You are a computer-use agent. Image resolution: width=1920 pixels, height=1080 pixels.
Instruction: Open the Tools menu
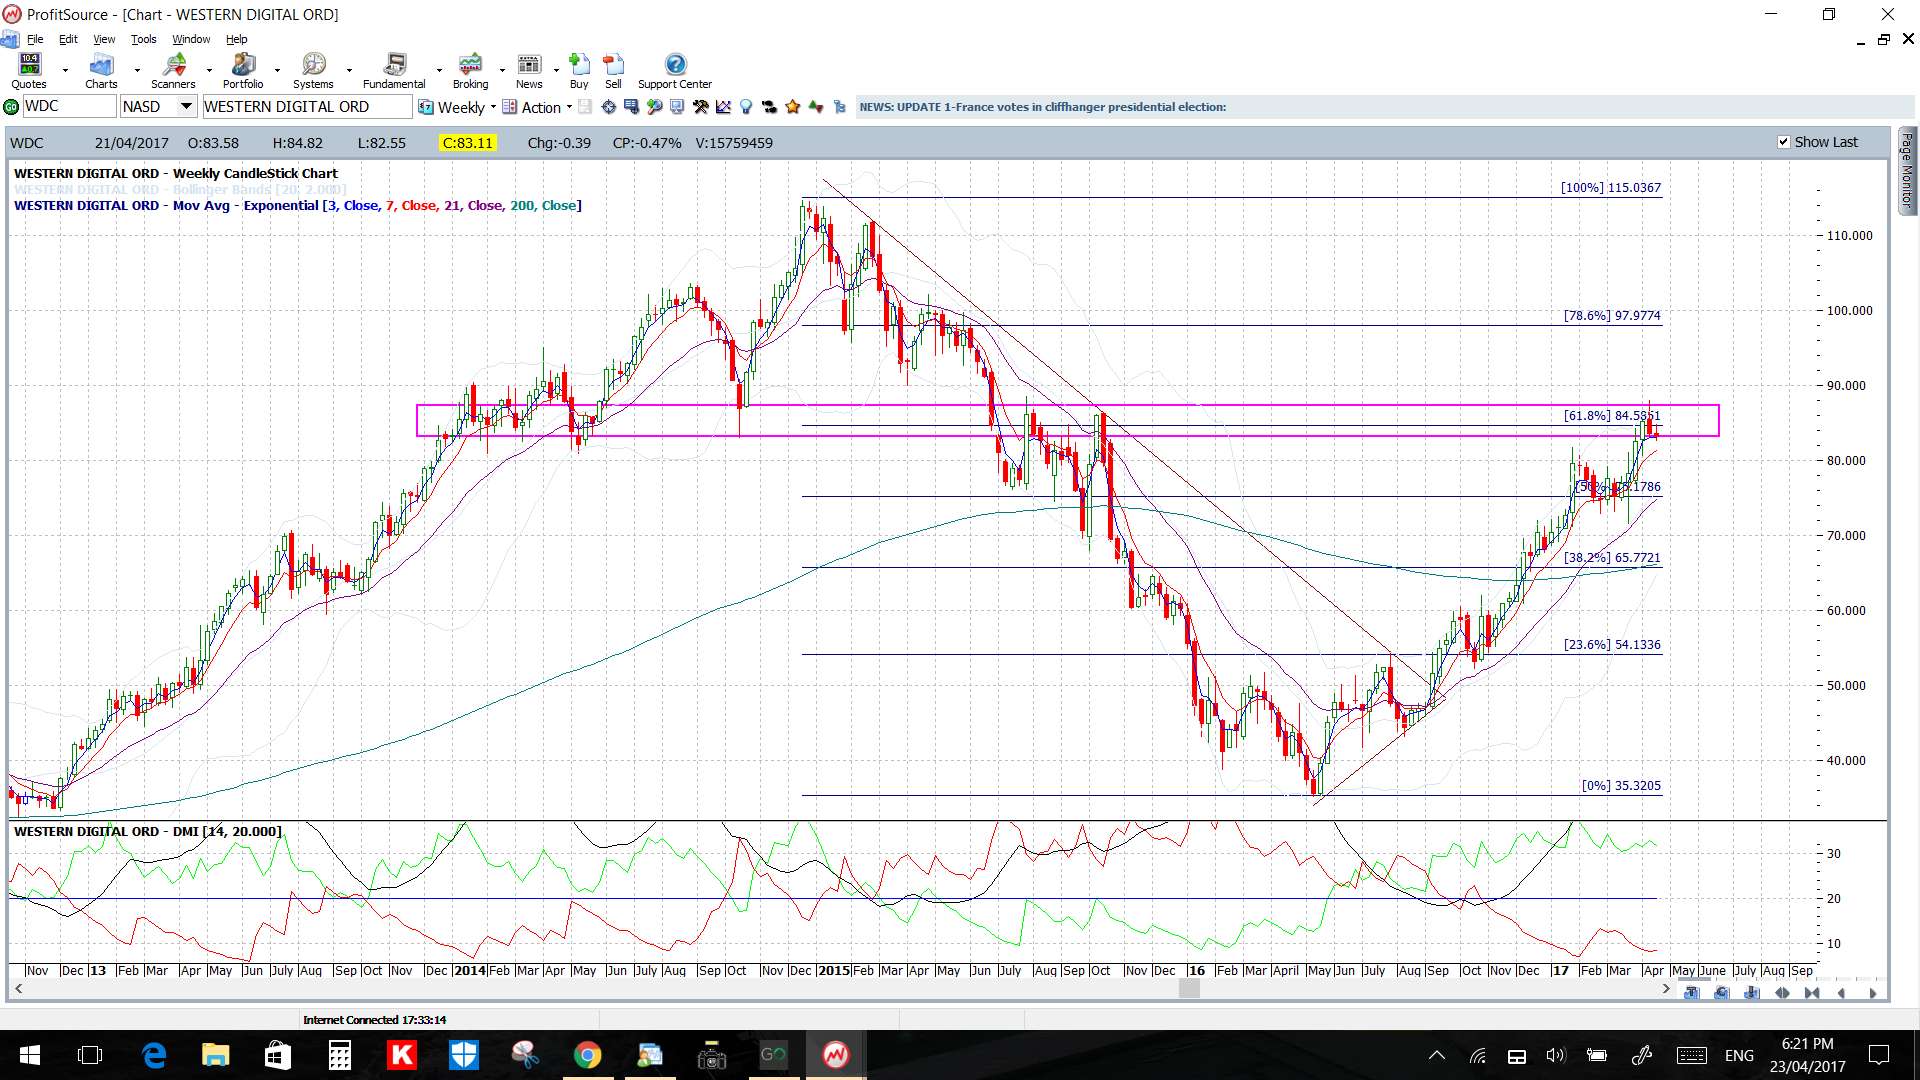click(x=143, y=39)
